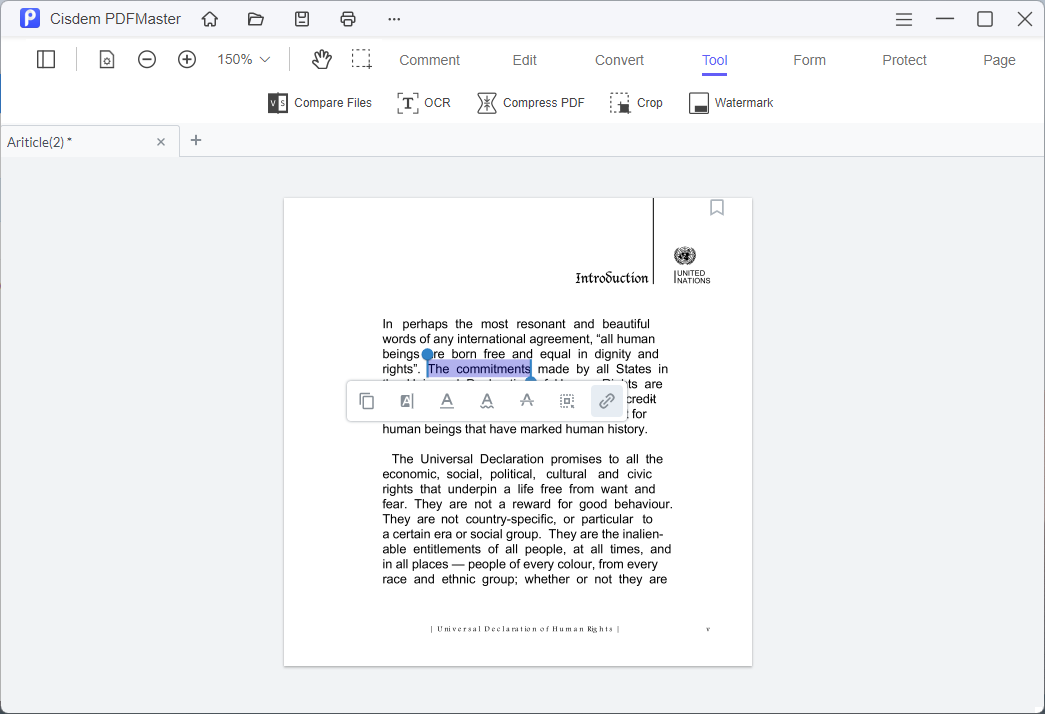Screen dimensions: 1045x714
Task: Click Compress PDF
Action: (530, 103)
